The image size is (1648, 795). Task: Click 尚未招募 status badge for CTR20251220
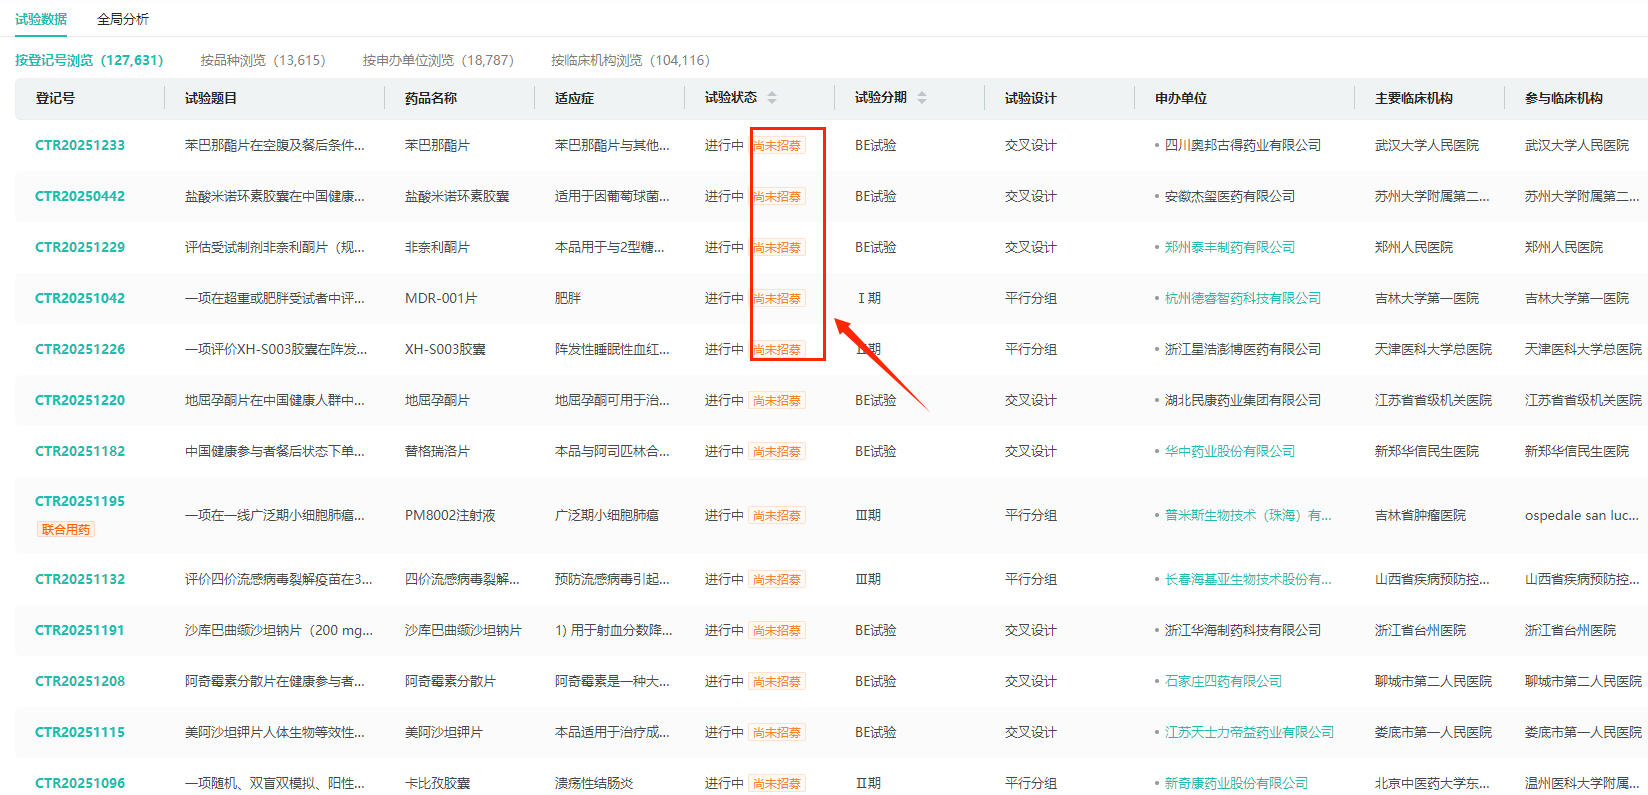pos(777,400)
